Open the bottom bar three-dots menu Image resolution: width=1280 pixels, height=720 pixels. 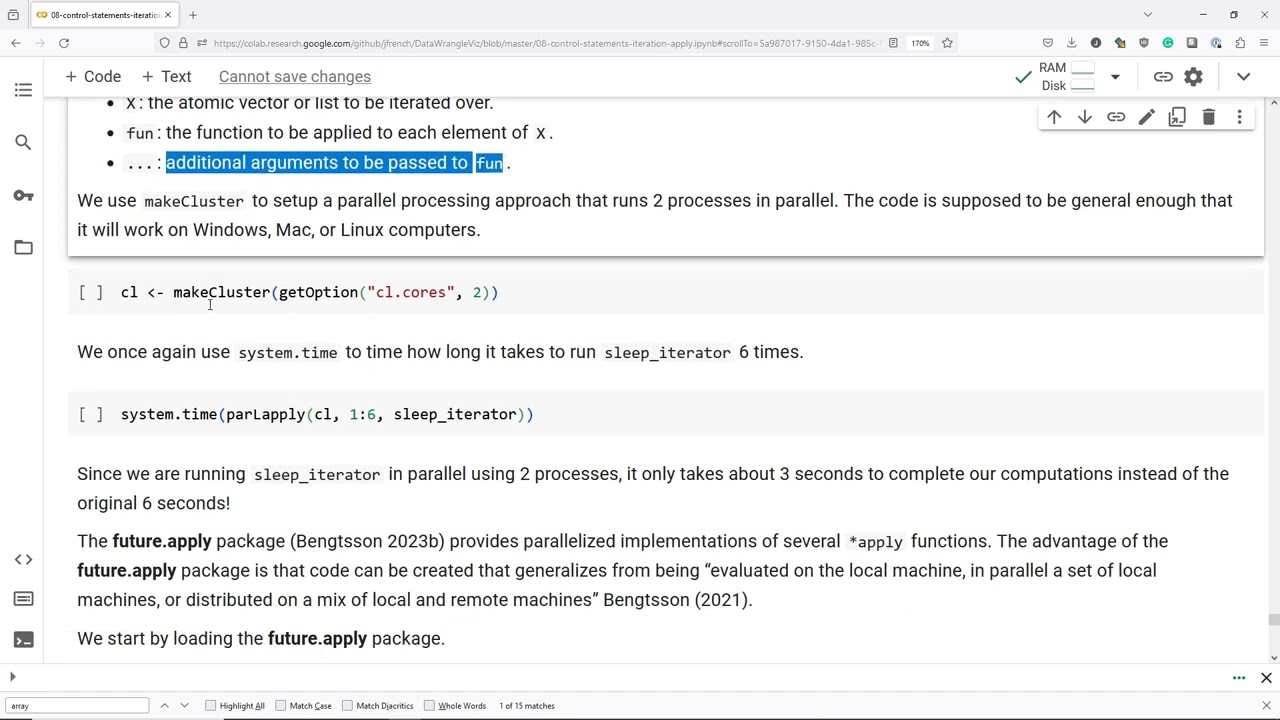click(1239, 678)
